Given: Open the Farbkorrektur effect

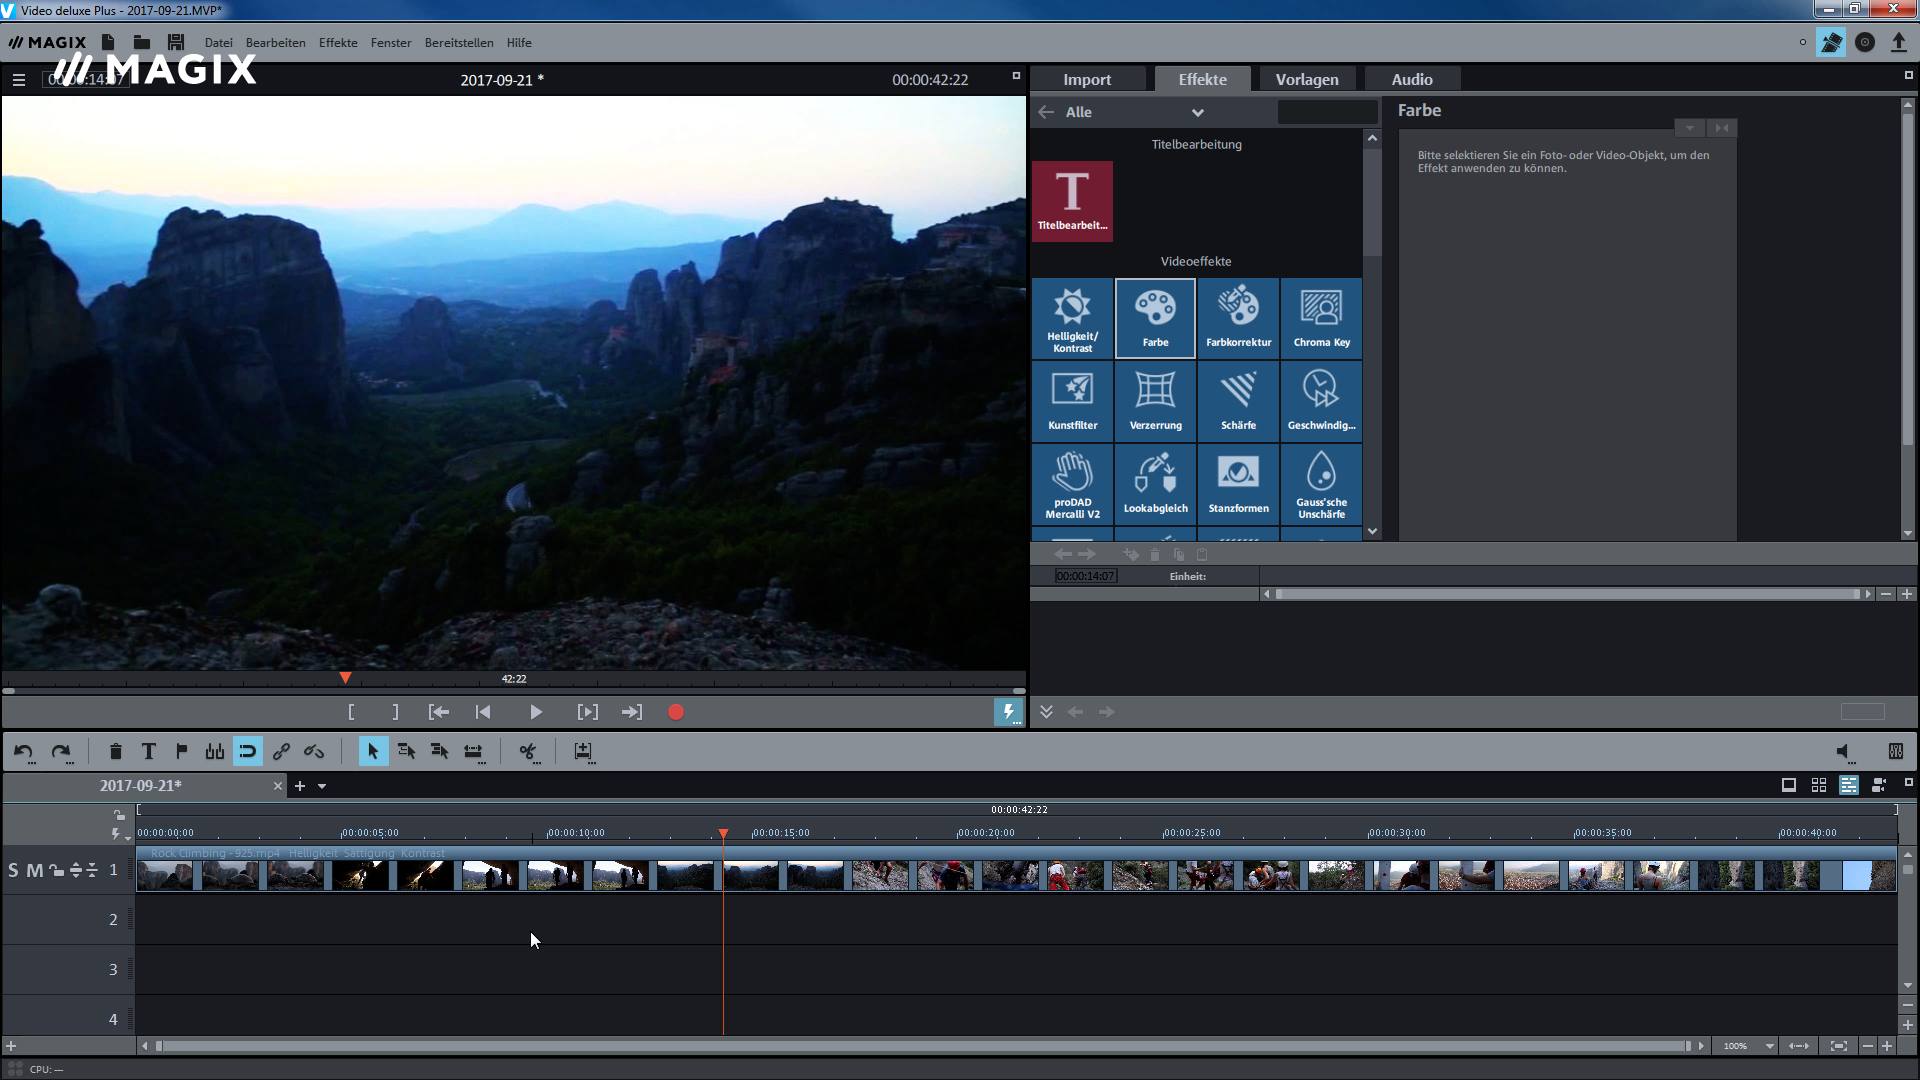Looking at the screenshot, I should [1238, 318].
